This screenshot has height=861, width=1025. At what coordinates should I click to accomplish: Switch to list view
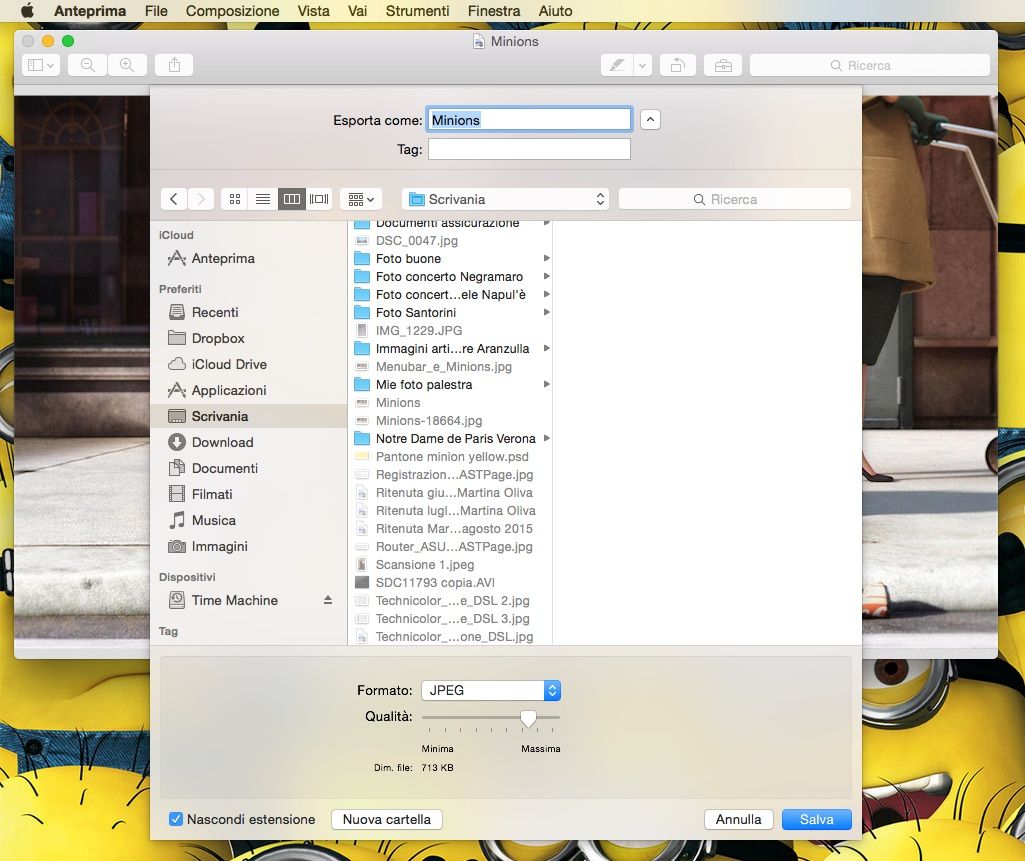pyautogui.click(x=263, y=199)
